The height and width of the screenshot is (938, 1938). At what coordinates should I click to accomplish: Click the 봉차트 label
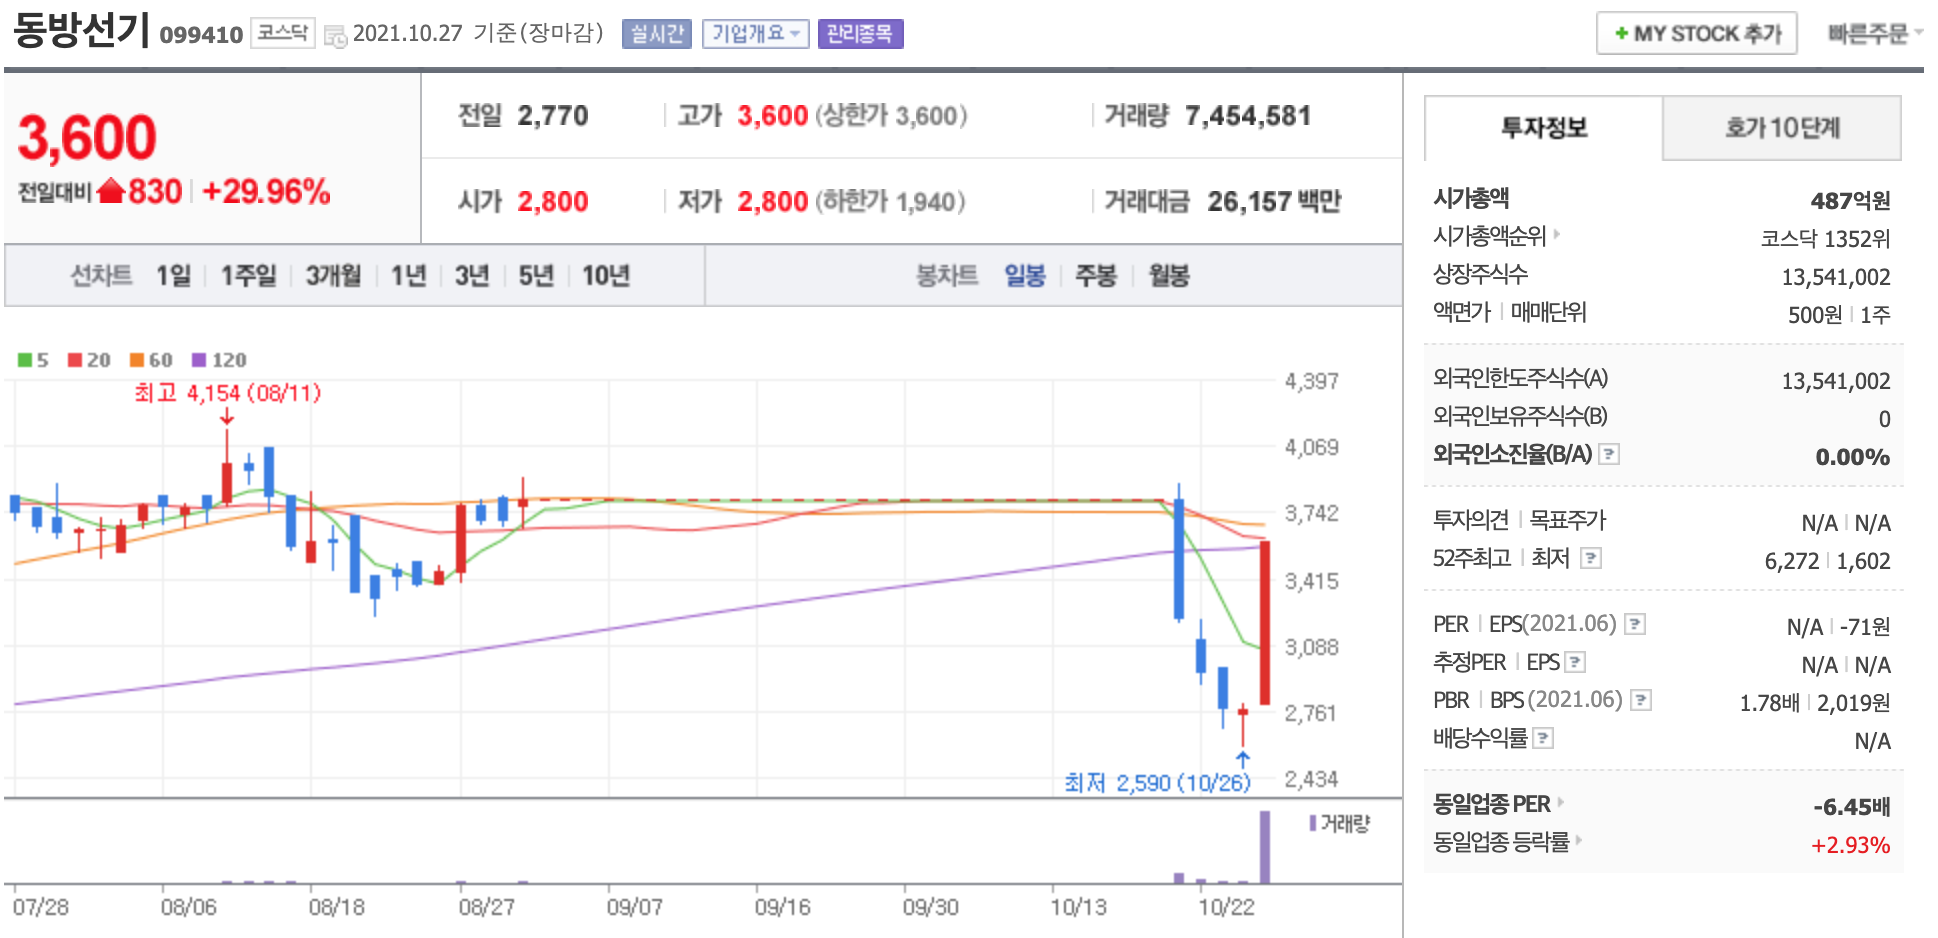[947, 275]
